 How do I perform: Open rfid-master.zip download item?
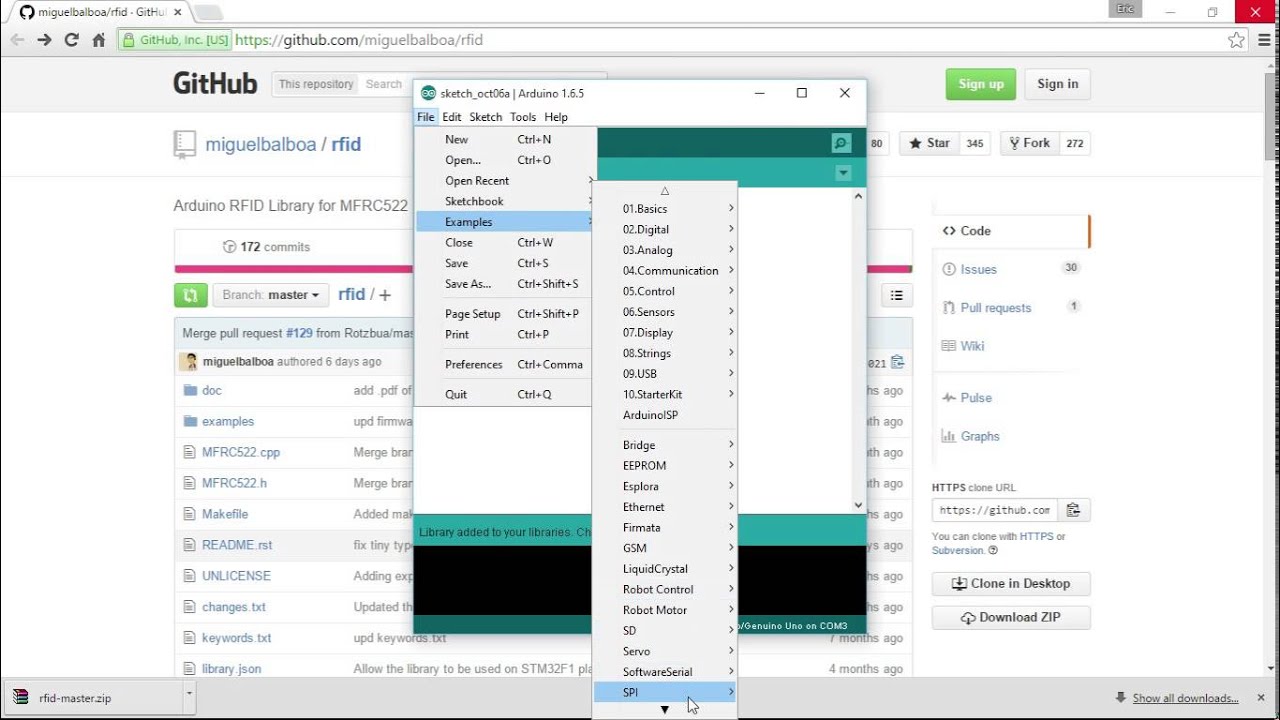(x=95, y=698)
